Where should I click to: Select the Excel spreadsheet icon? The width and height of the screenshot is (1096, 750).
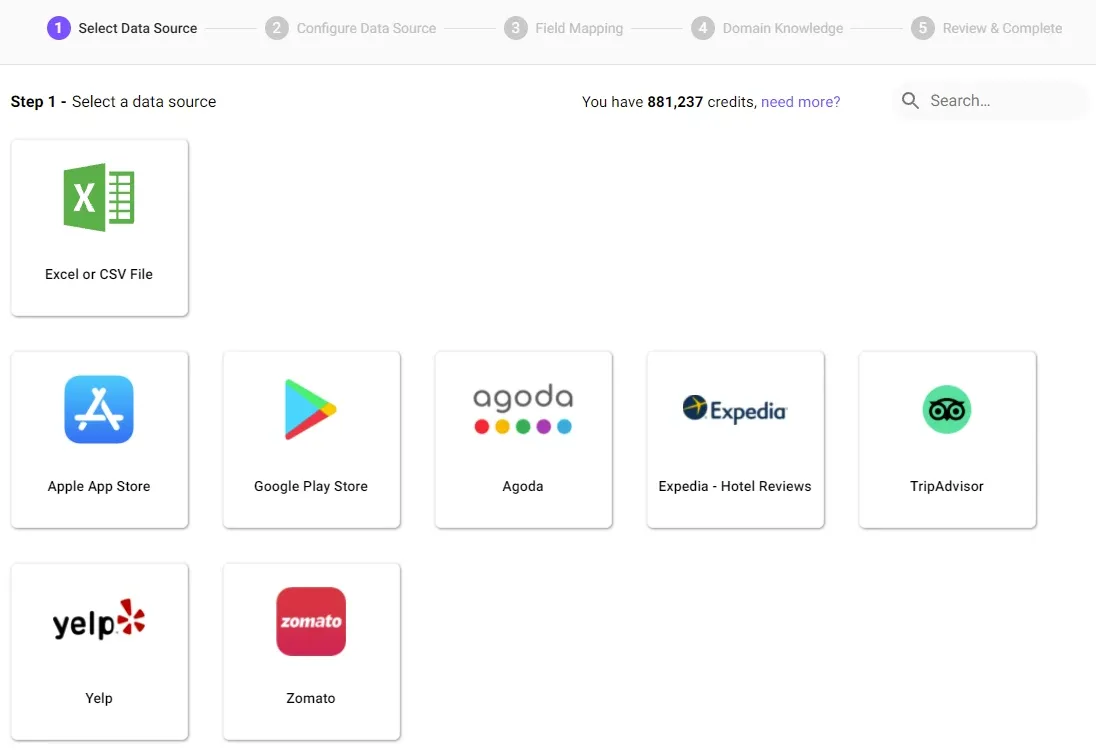tap(99, 197)
